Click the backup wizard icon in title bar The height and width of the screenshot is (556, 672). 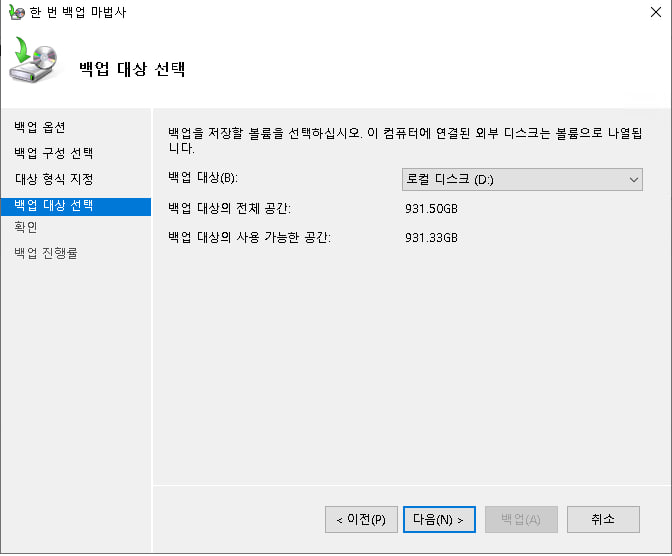tap(16, 12)
